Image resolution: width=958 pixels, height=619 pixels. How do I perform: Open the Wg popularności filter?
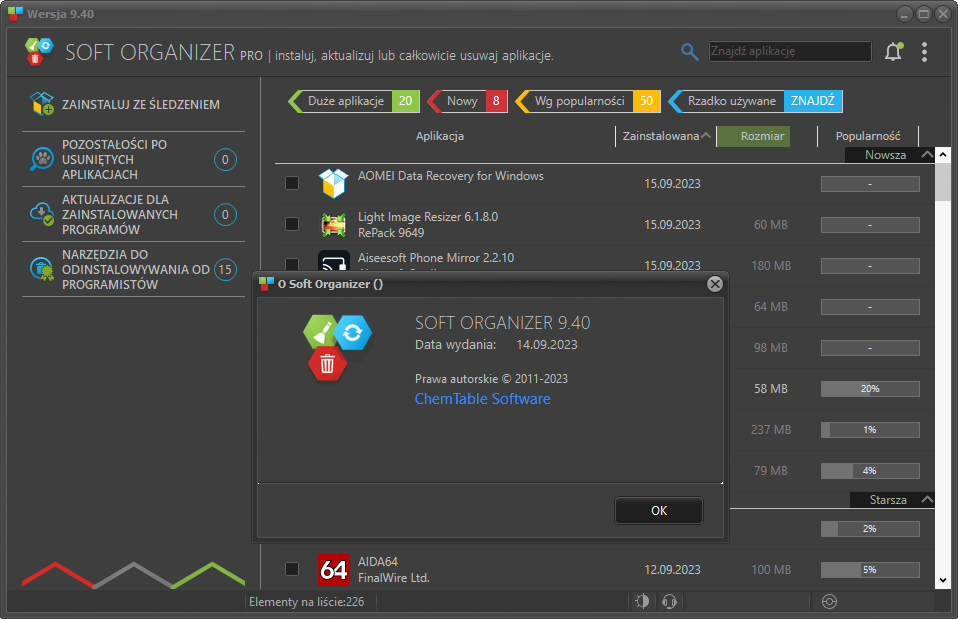(x=588, y=101)
